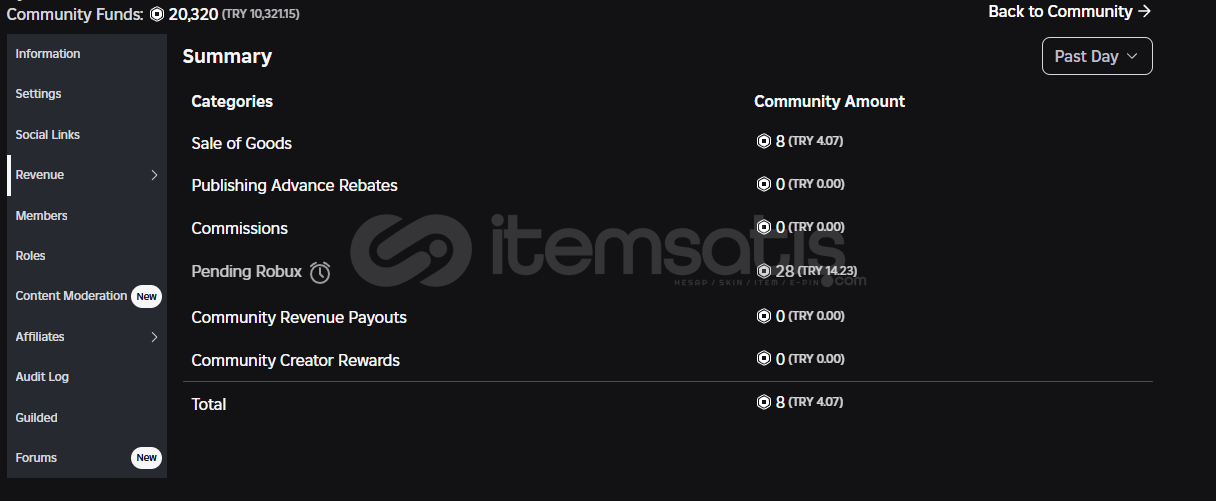The image size is (1216, 501).
Task: Click the New badge next to Forums
Action: coord(146,458)
